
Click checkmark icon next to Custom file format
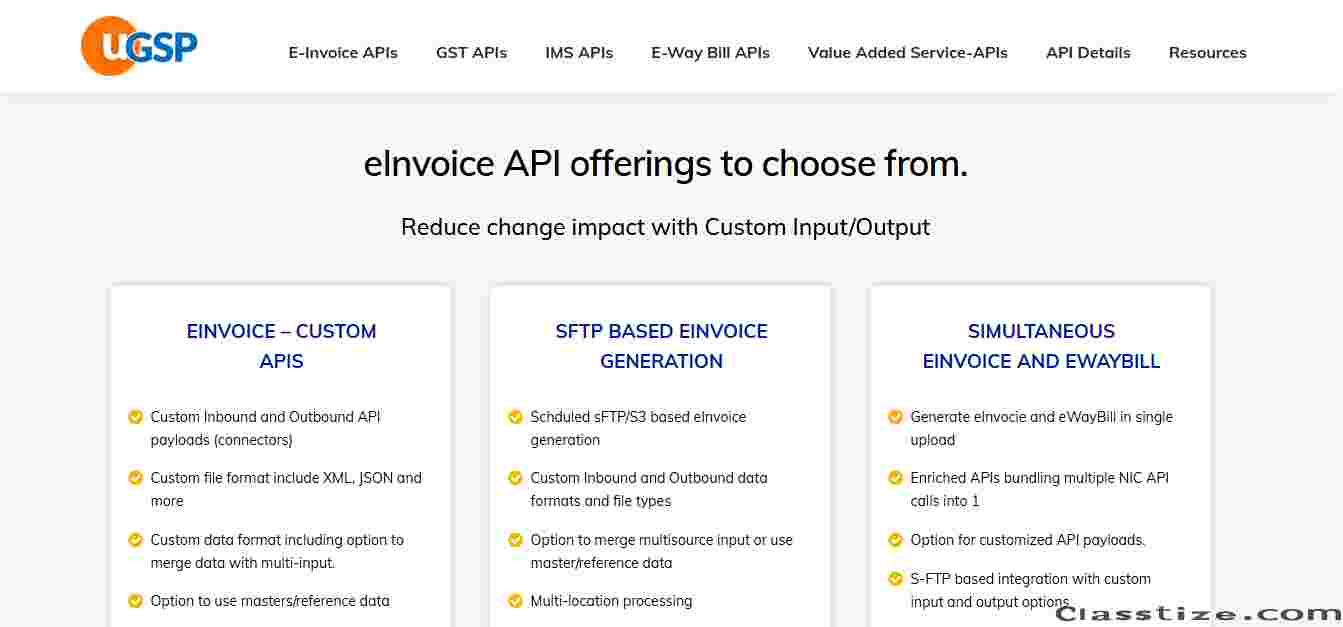pyautogui.click(x=135, y=478)
